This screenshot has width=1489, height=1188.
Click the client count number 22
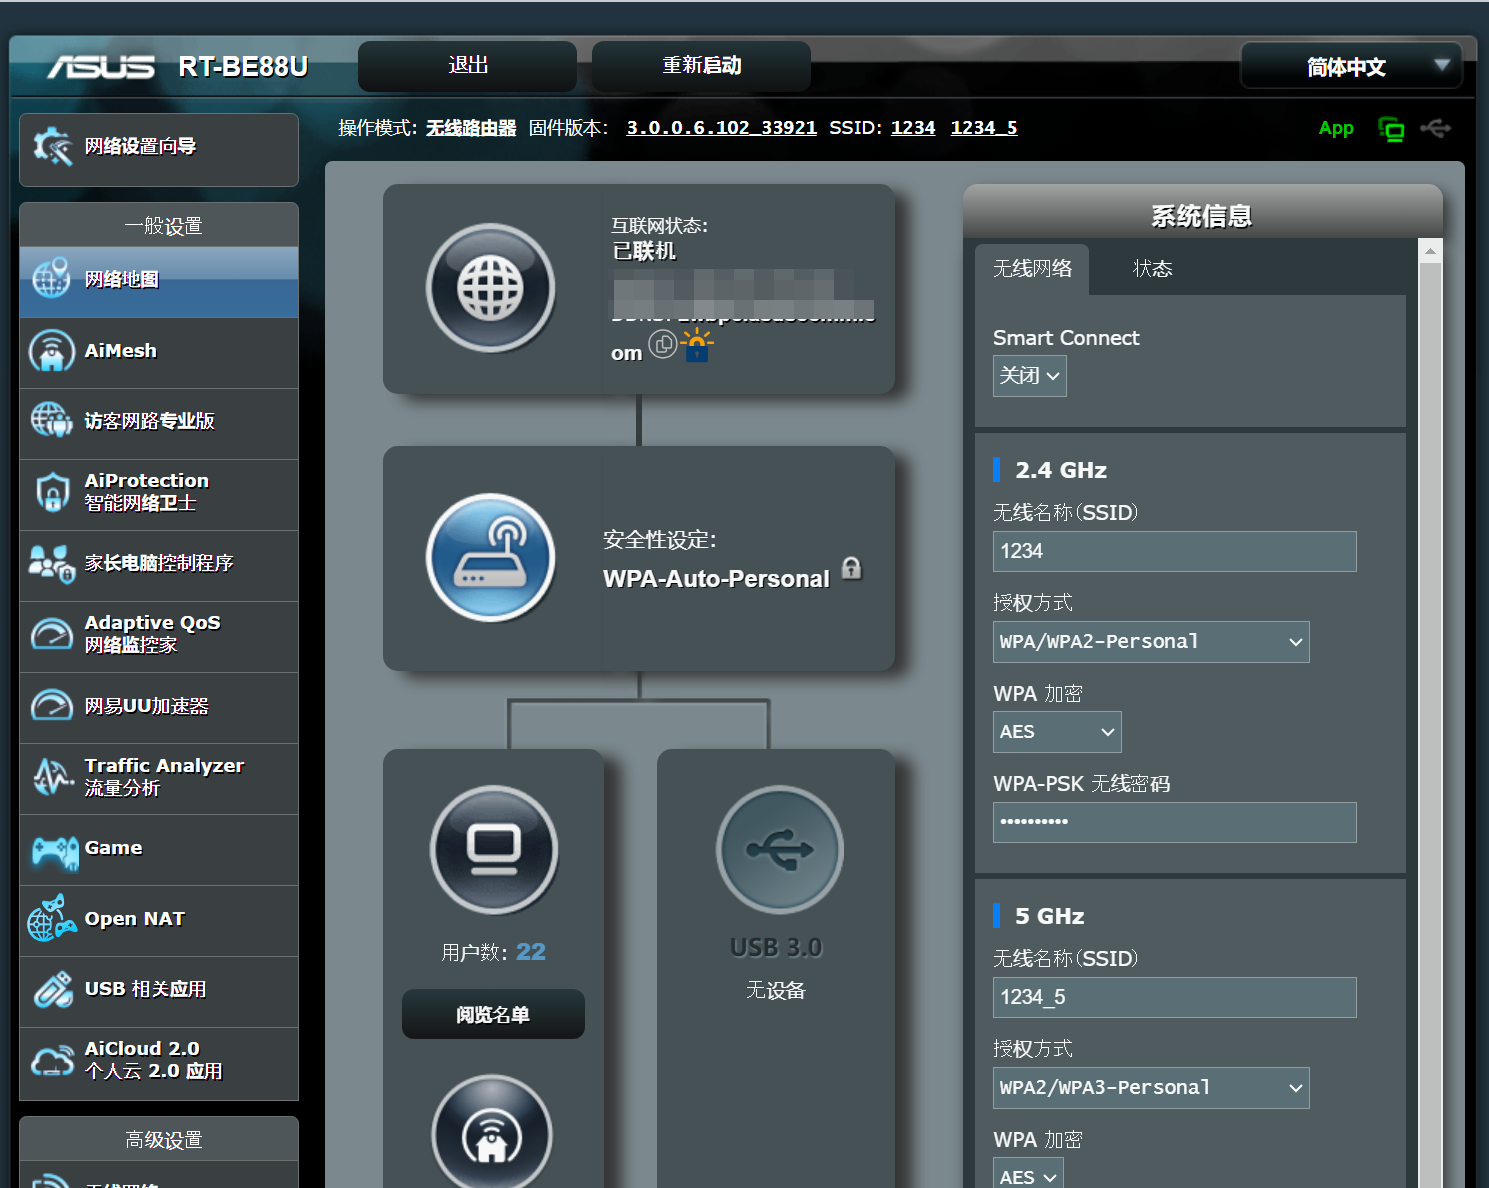[x=531, y=952]
